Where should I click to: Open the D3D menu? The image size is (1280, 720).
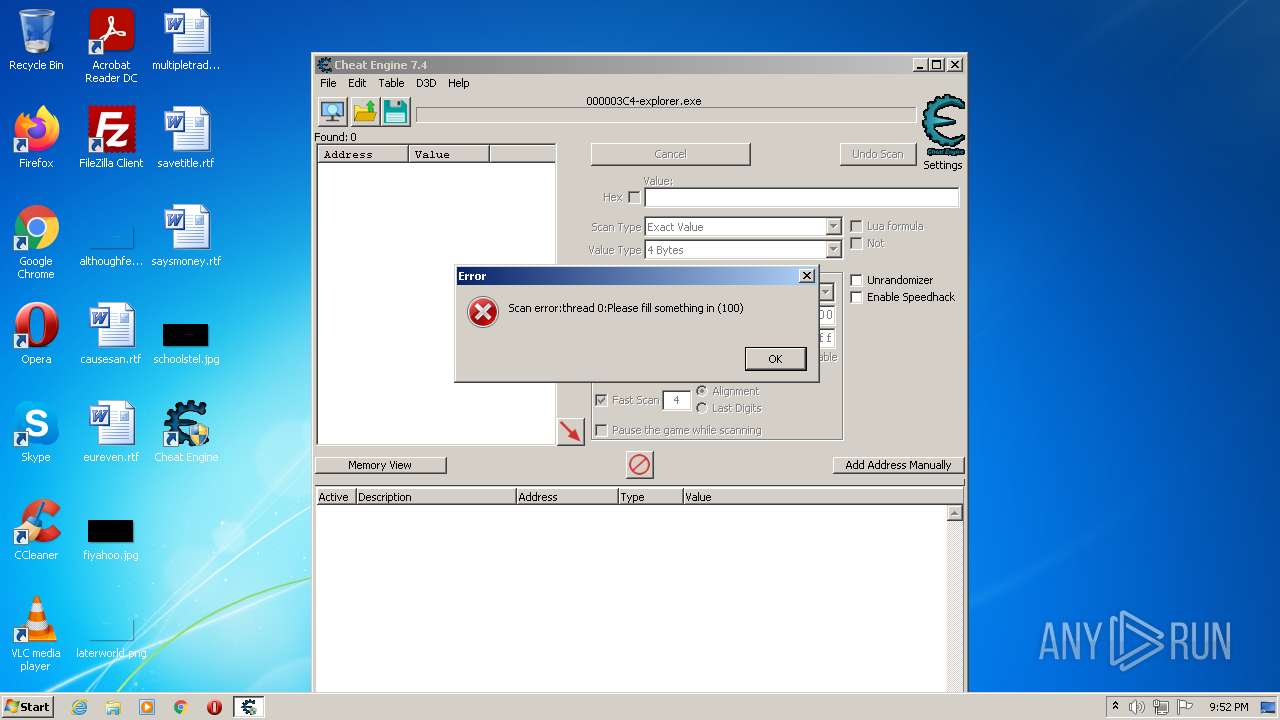(426, 83)
